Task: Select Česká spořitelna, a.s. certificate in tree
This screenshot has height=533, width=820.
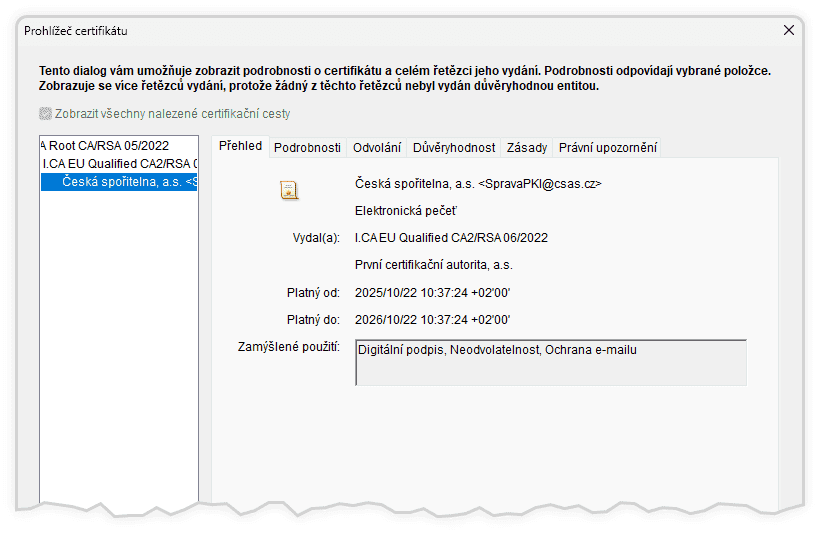Action: [x=120, y=182]
